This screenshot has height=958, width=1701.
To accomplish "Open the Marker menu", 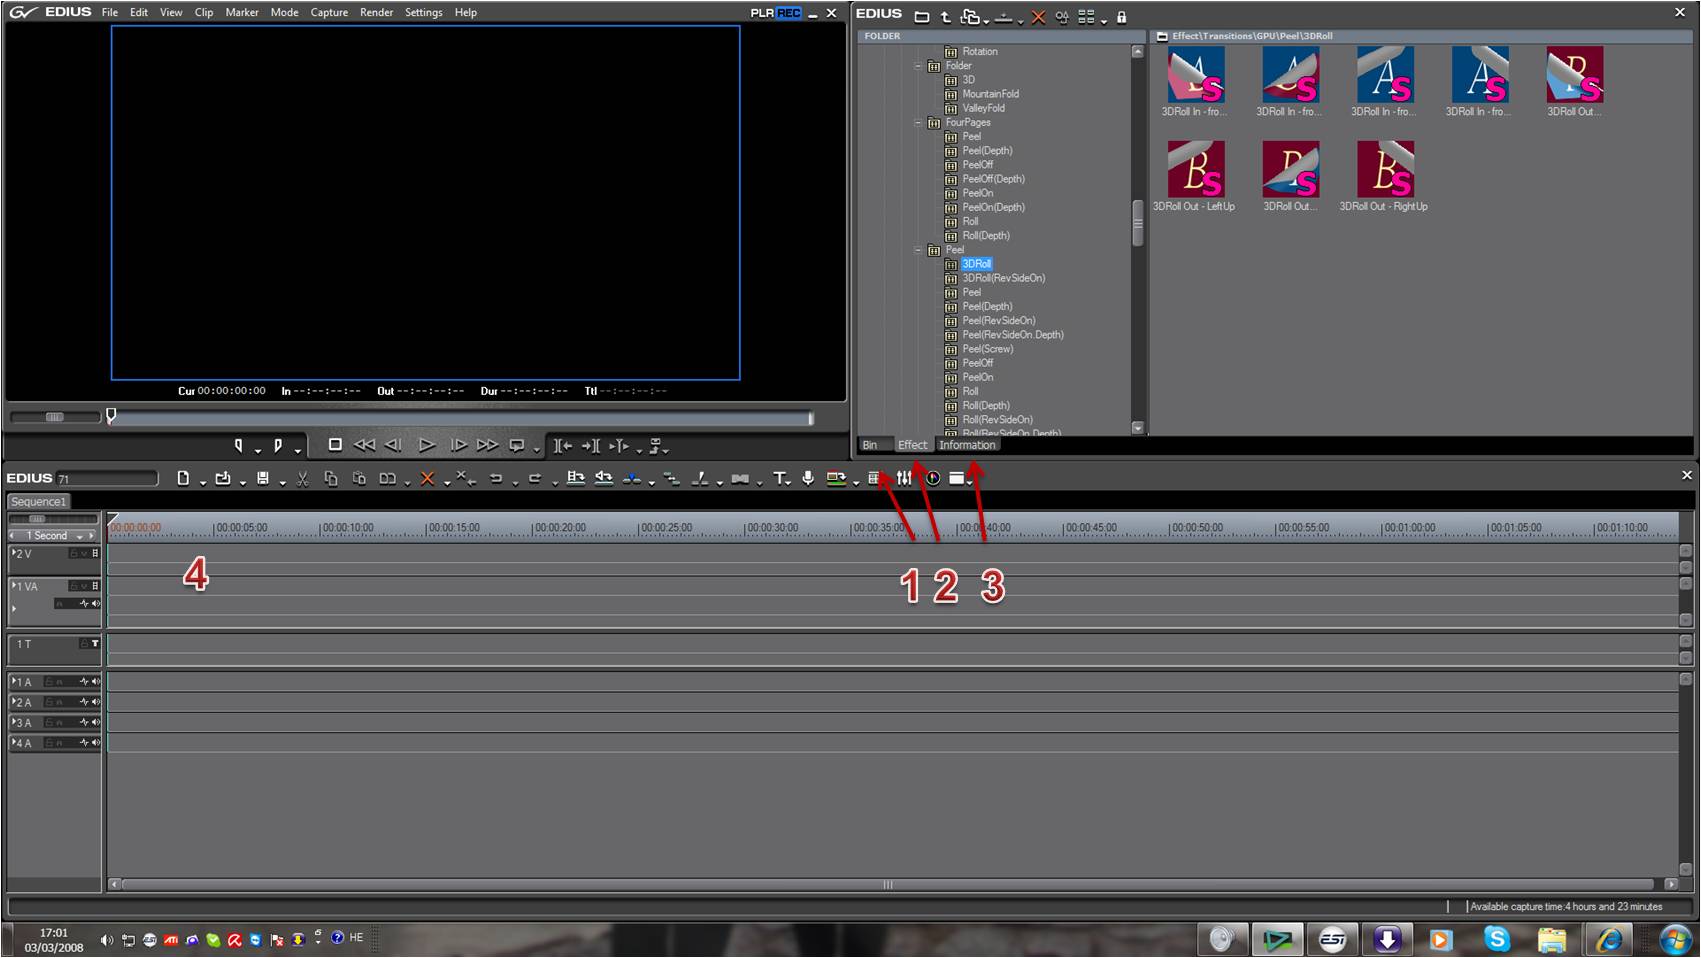I will pos(242,12).
